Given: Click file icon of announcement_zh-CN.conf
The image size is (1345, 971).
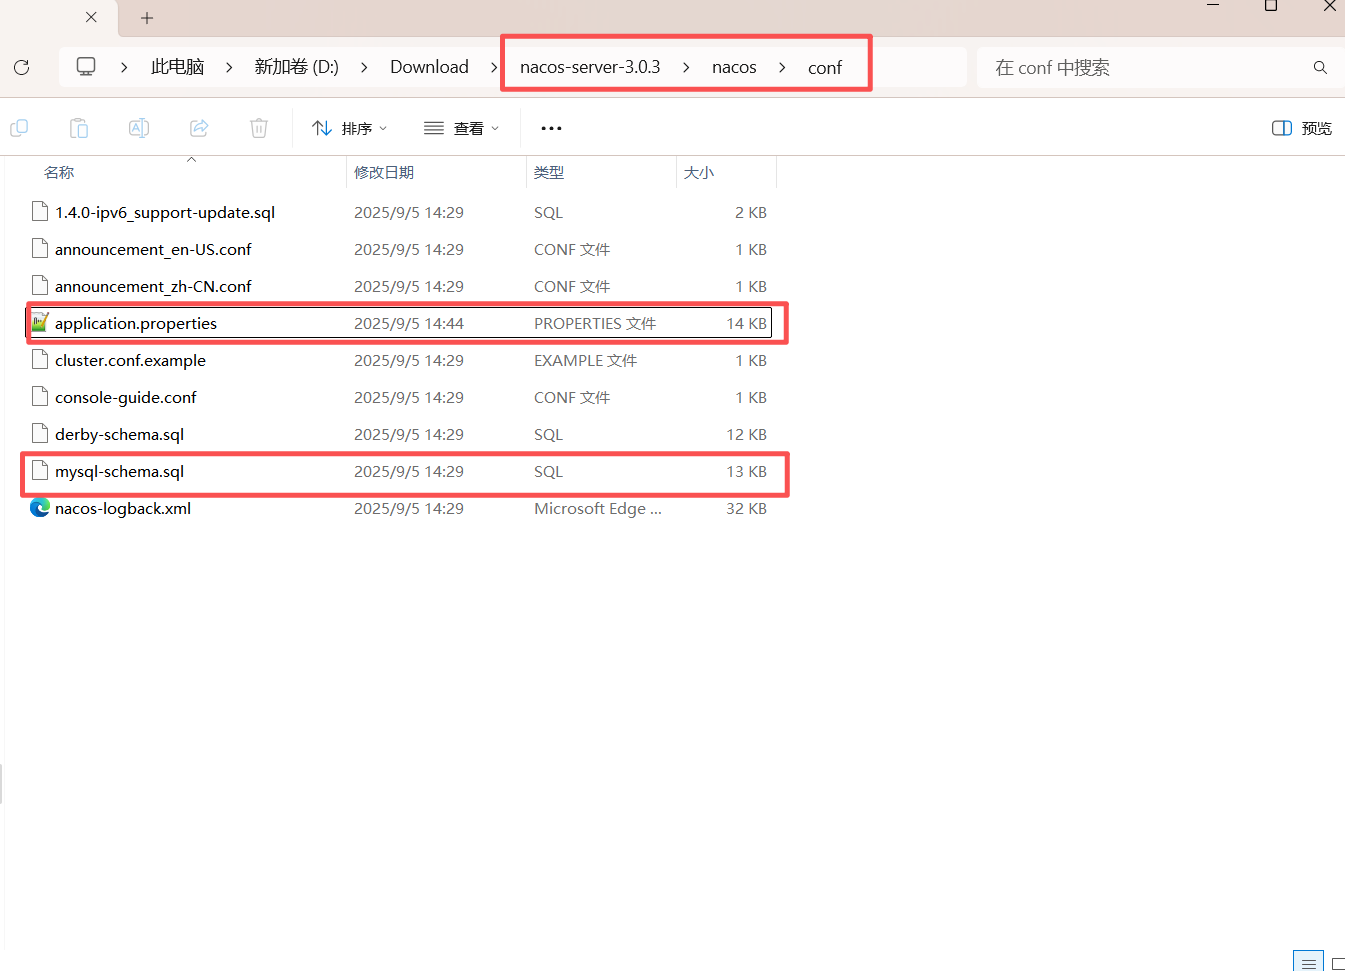Looking at the screenshot, I should (x=40, y=286).
